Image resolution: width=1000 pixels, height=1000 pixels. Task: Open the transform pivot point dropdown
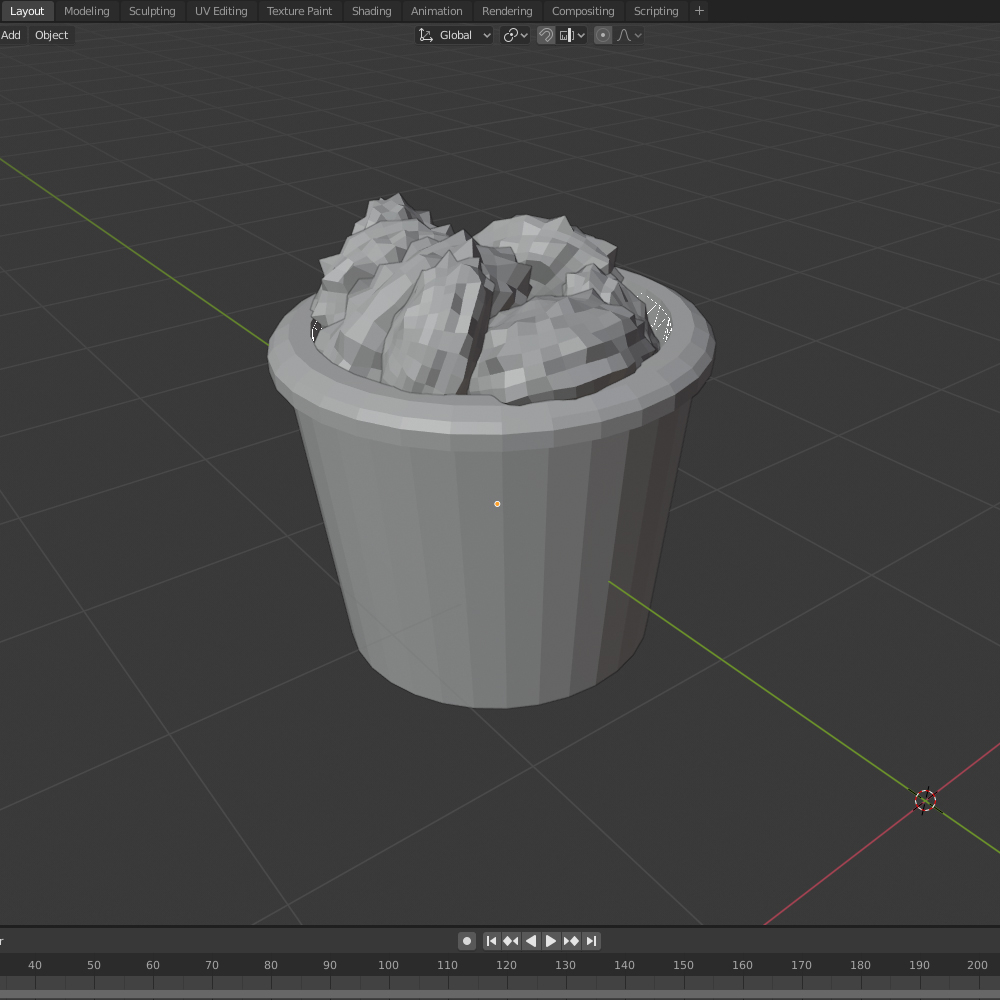tap(515, 35)
